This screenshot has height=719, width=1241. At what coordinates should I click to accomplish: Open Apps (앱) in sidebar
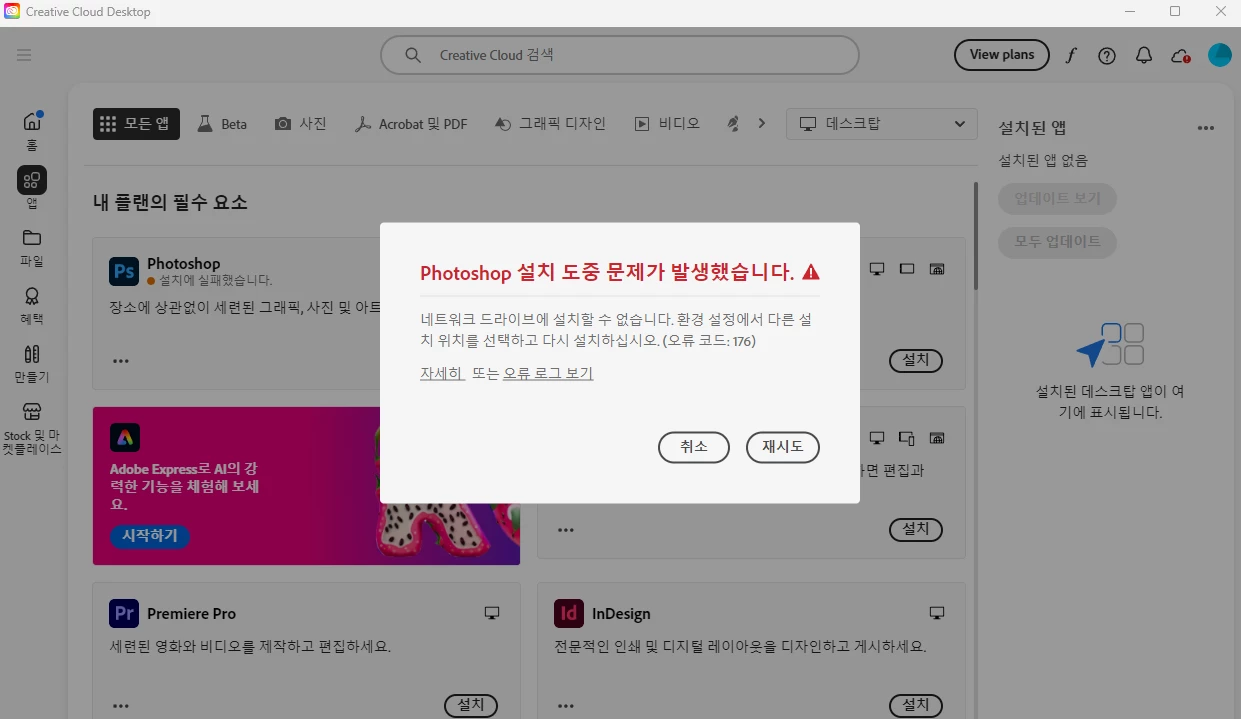[32, 188]
